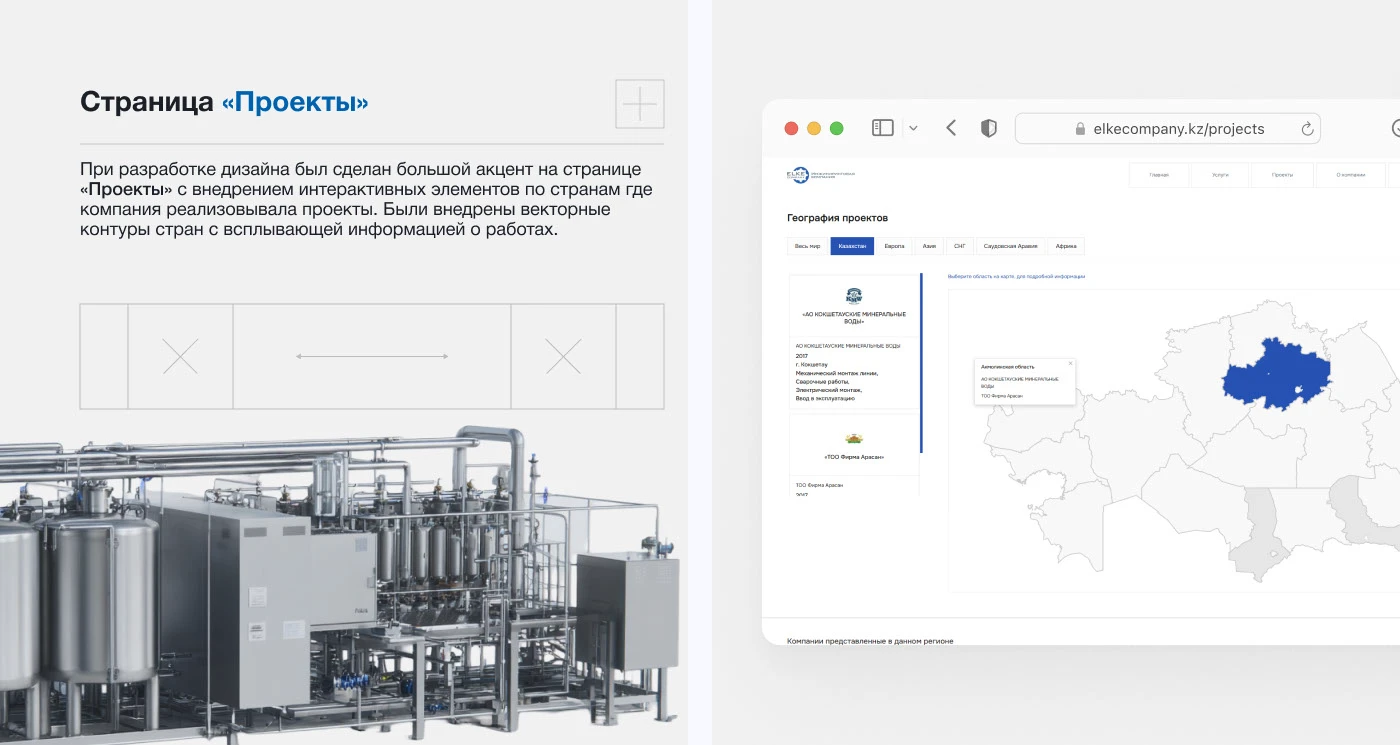Image resolution: width=1400 pixels, height=745 pixels.
Task: Close the Акмолинская область map popup
Action: (1070, 363)
